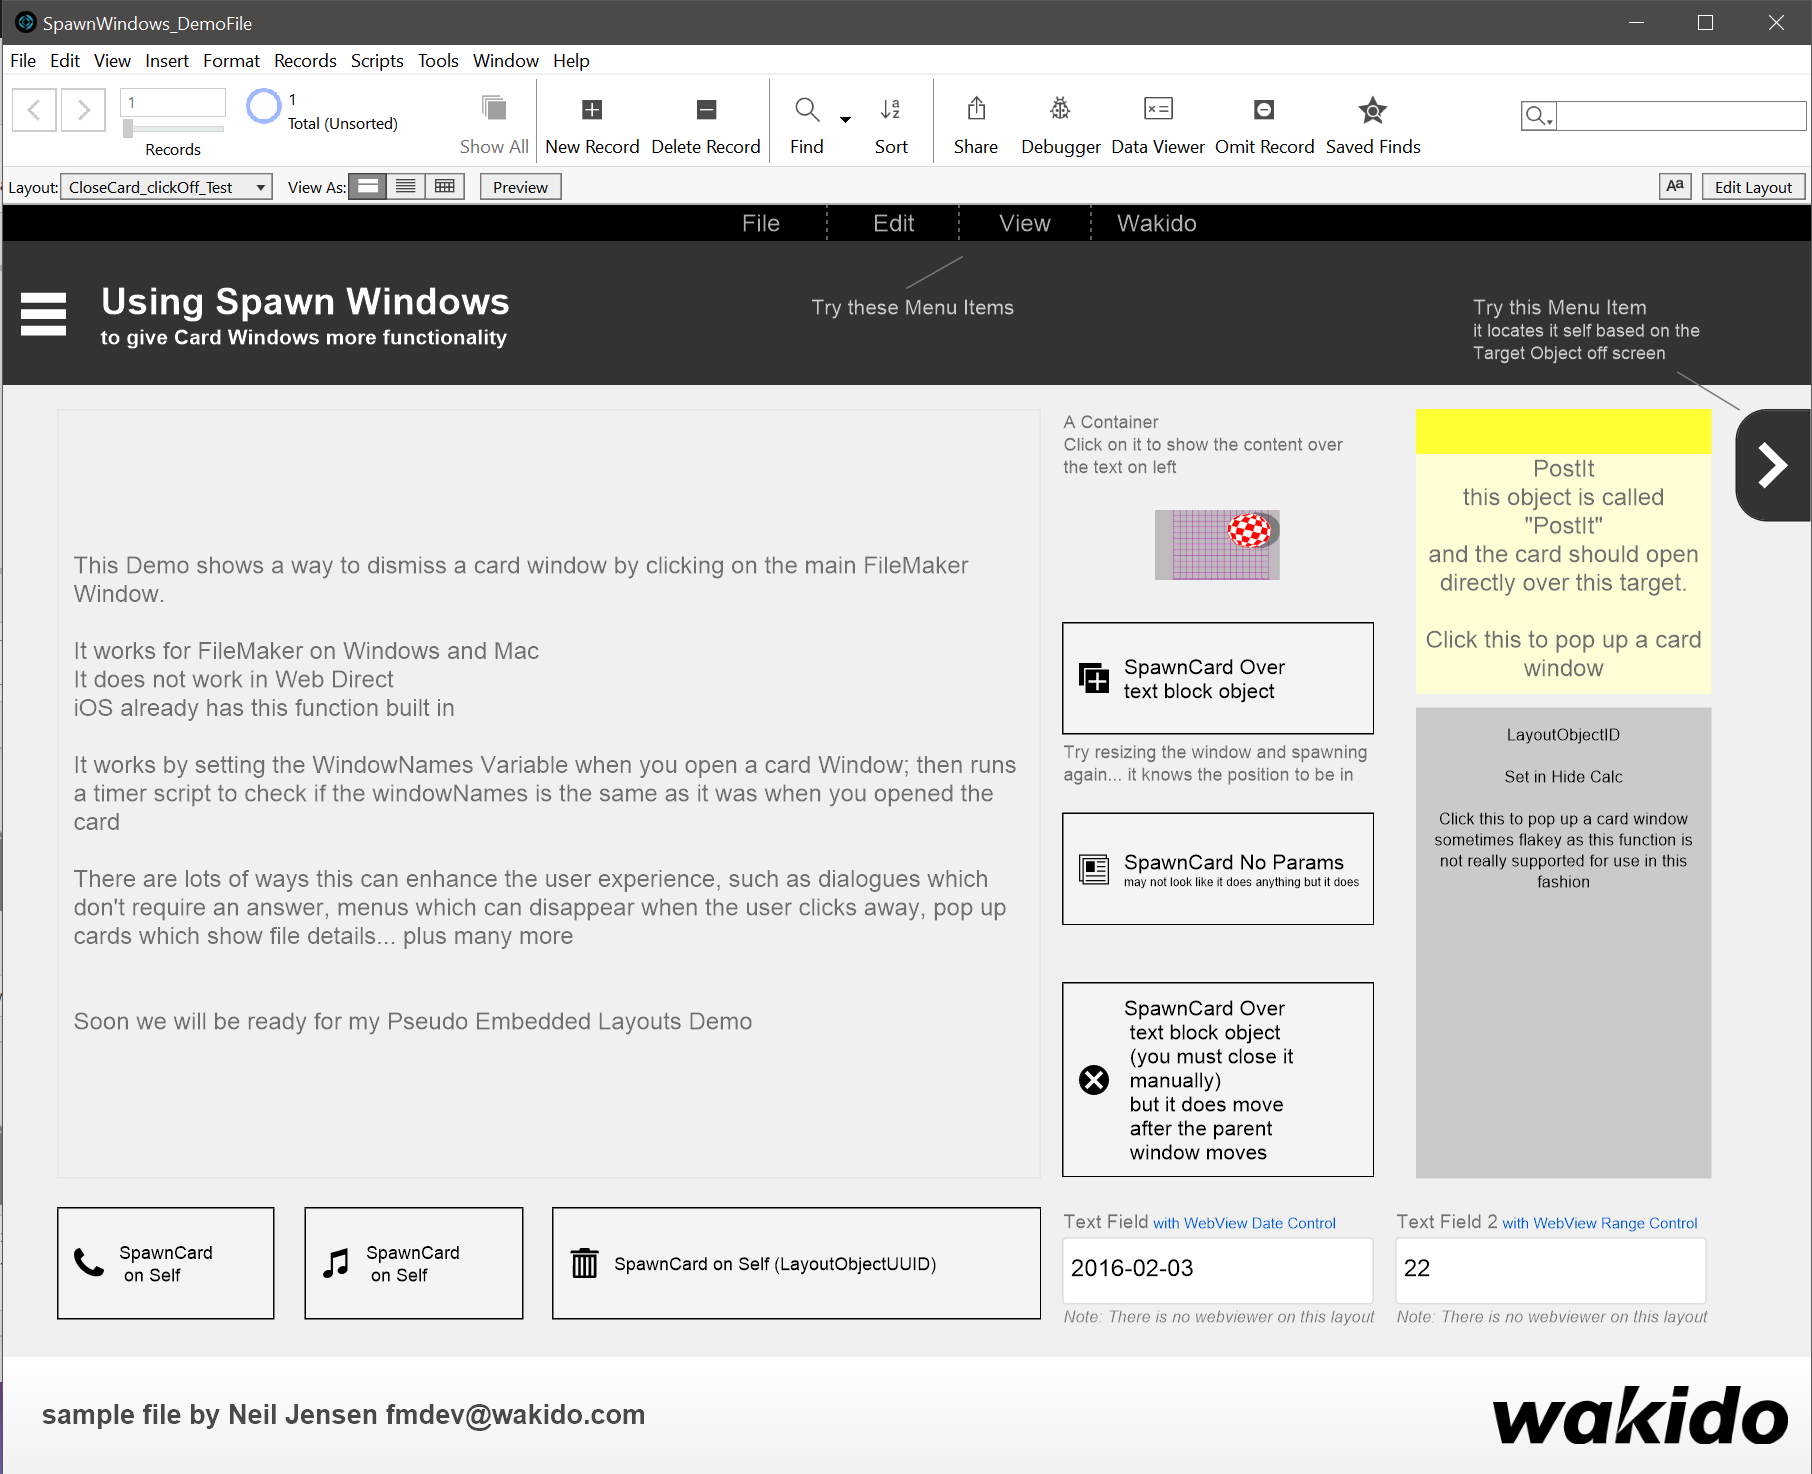
Task: Open the Scripts menu
Action: tap(376, 61)
